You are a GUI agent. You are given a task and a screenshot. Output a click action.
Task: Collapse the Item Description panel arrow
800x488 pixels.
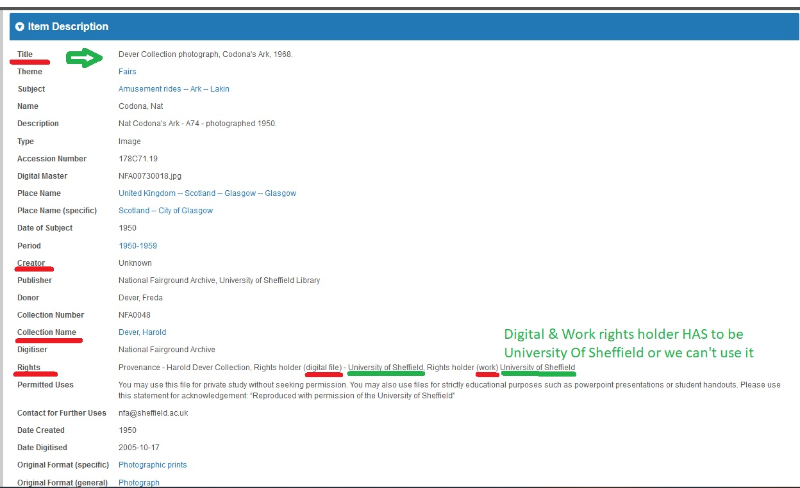[19, 27]
